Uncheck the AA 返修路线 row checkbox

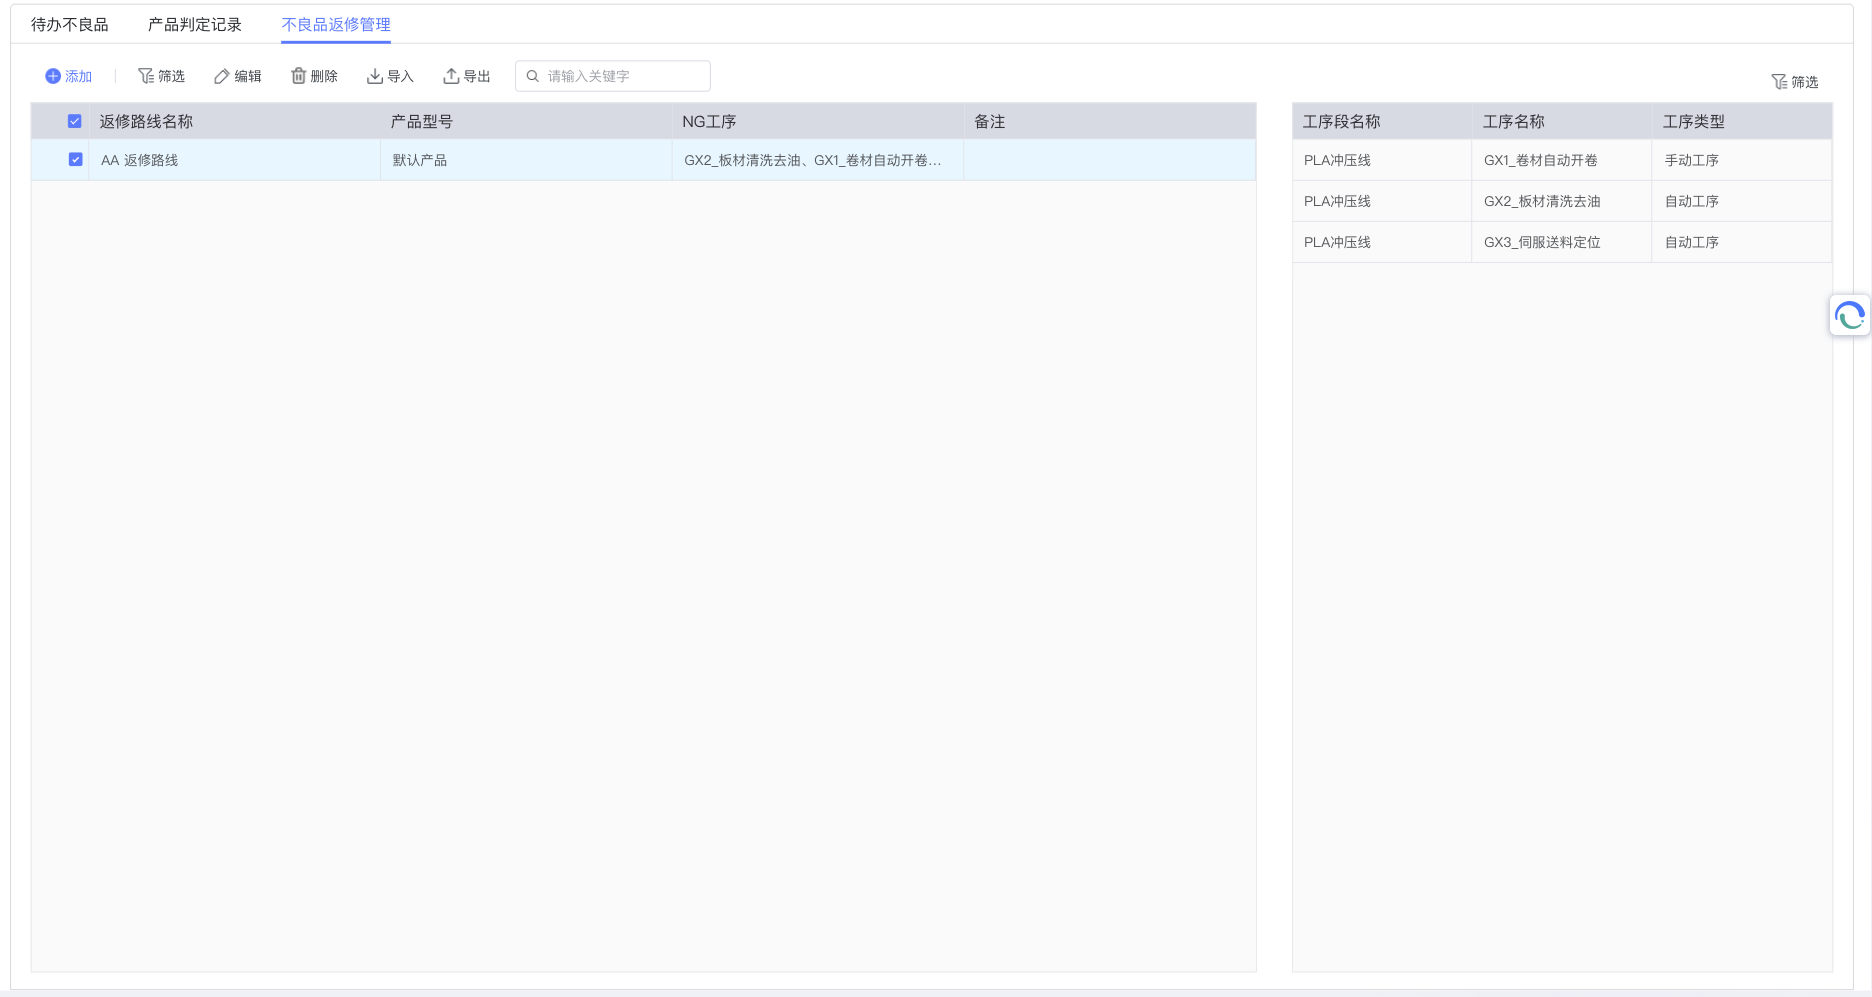75,159
